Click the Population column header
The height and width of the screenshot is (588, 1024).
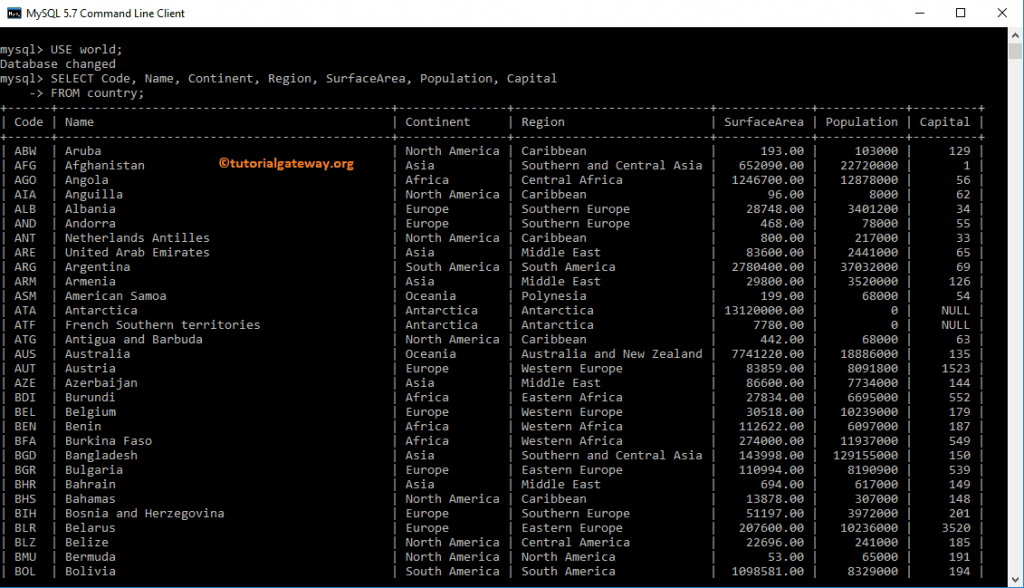(x=862, y=122)
